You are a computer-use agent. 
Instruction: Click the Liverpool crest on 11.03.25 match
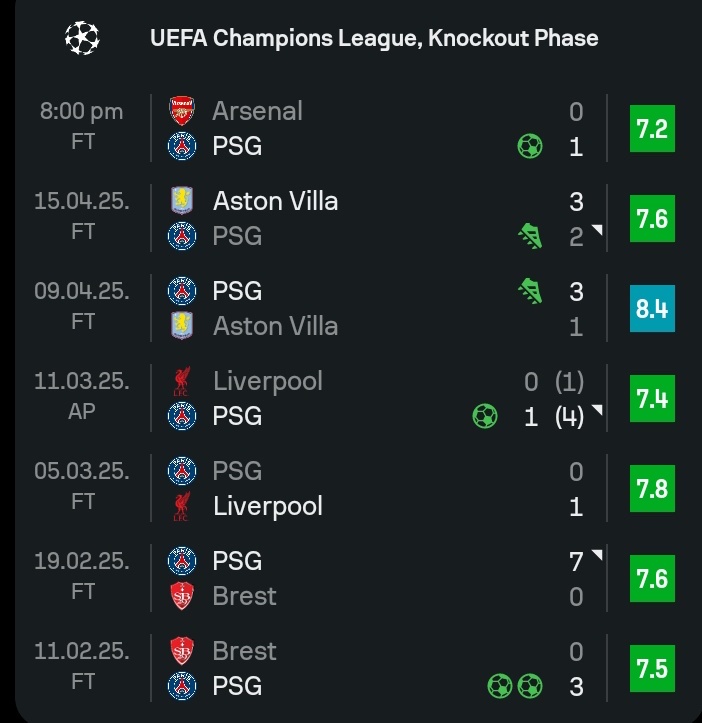coord(182,381)
